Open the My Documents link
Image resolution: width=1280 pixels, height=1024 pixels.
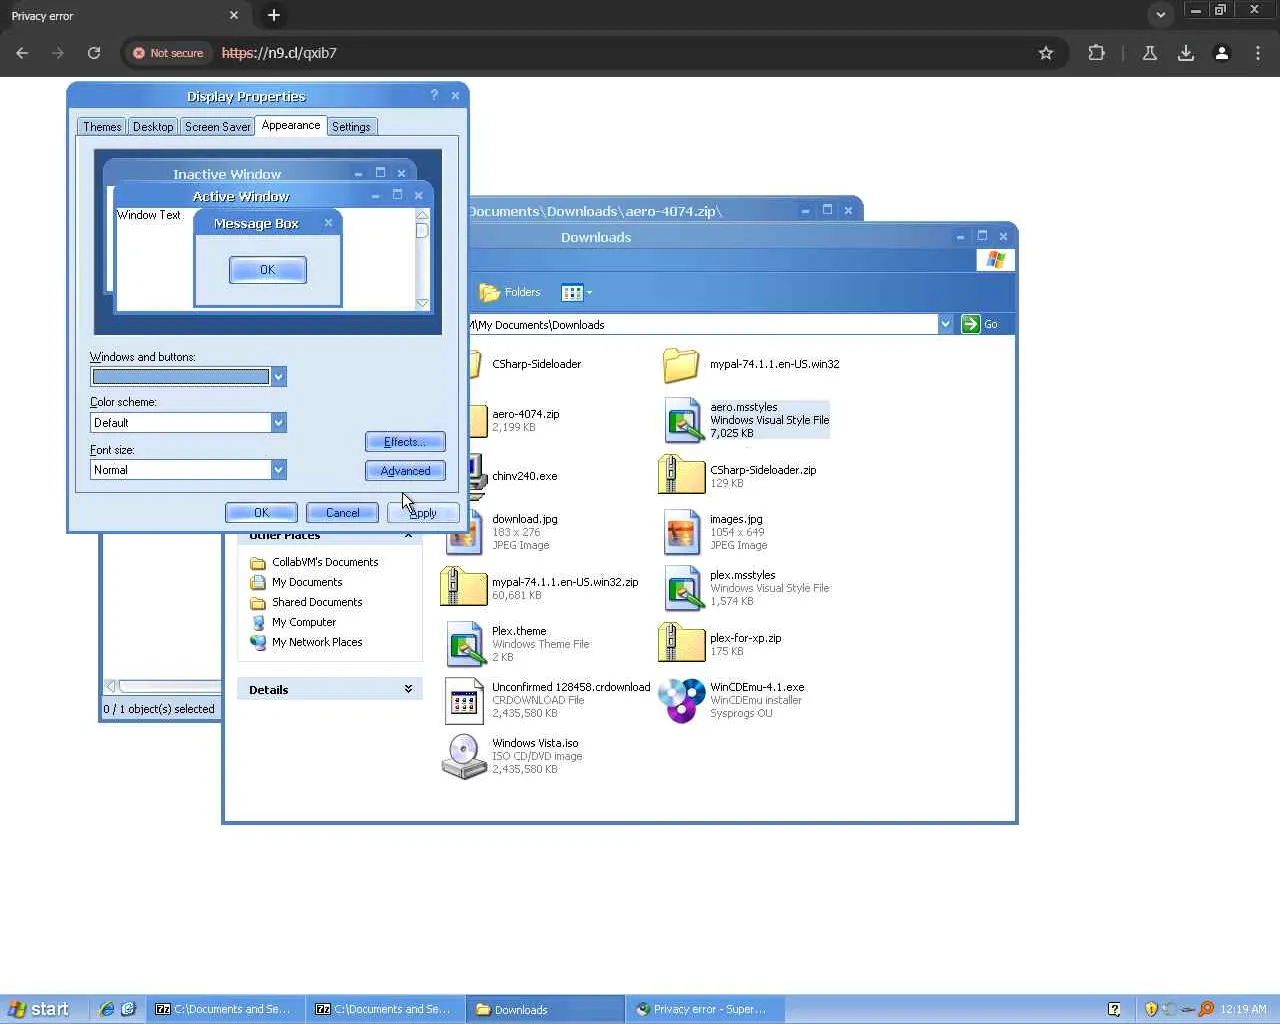[x=307, y=582]
